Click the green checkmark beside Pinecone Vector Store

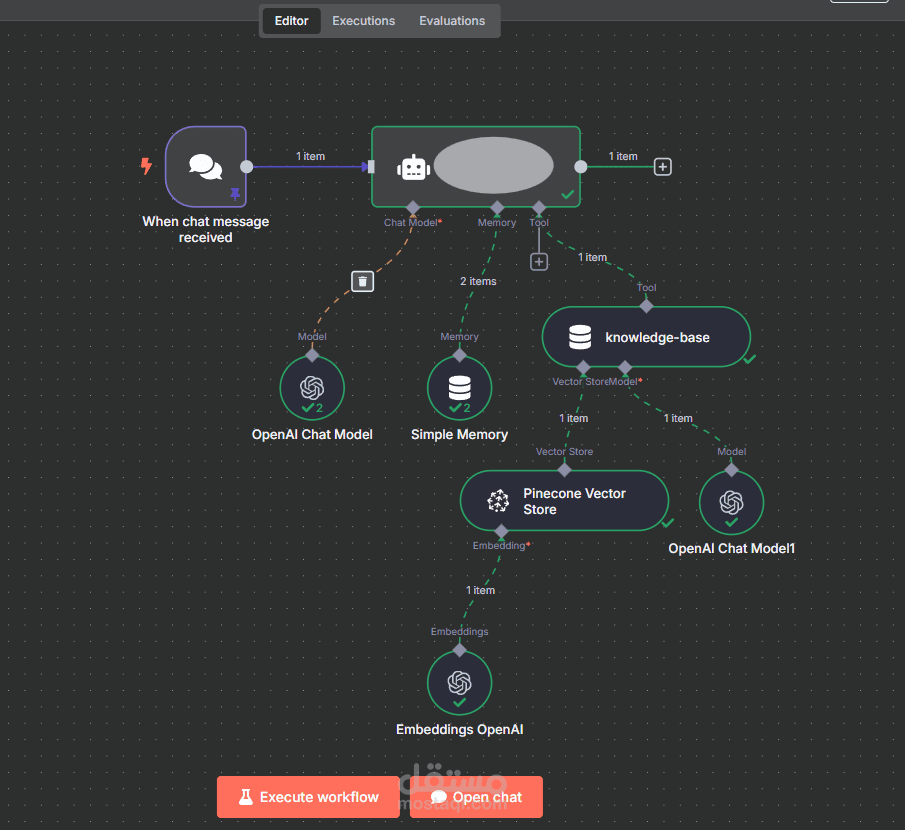point(668,523)
